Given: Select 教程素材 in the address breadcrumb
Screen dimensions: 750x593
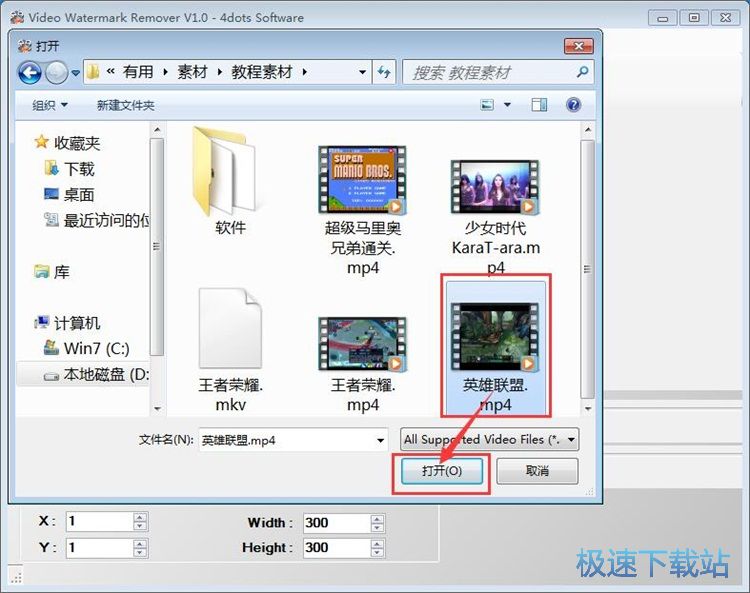Looking at the screenshot, I should click(262, 72).
